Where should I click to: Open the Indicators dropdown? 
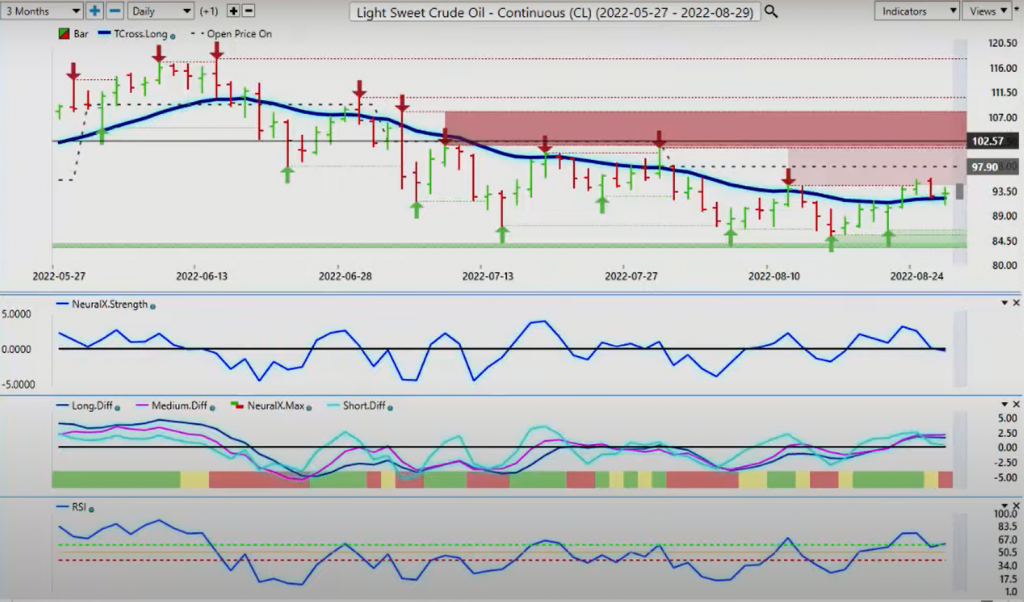916,11
